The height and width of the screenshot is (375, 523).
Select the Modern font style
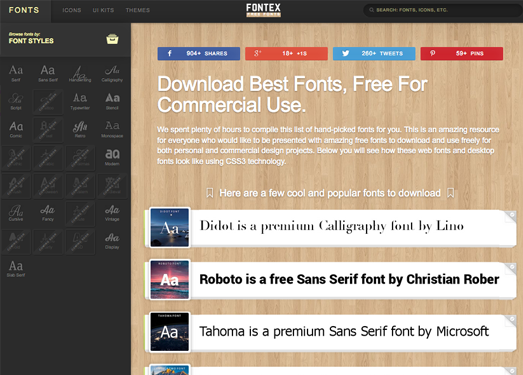click(x=112, y=157)
